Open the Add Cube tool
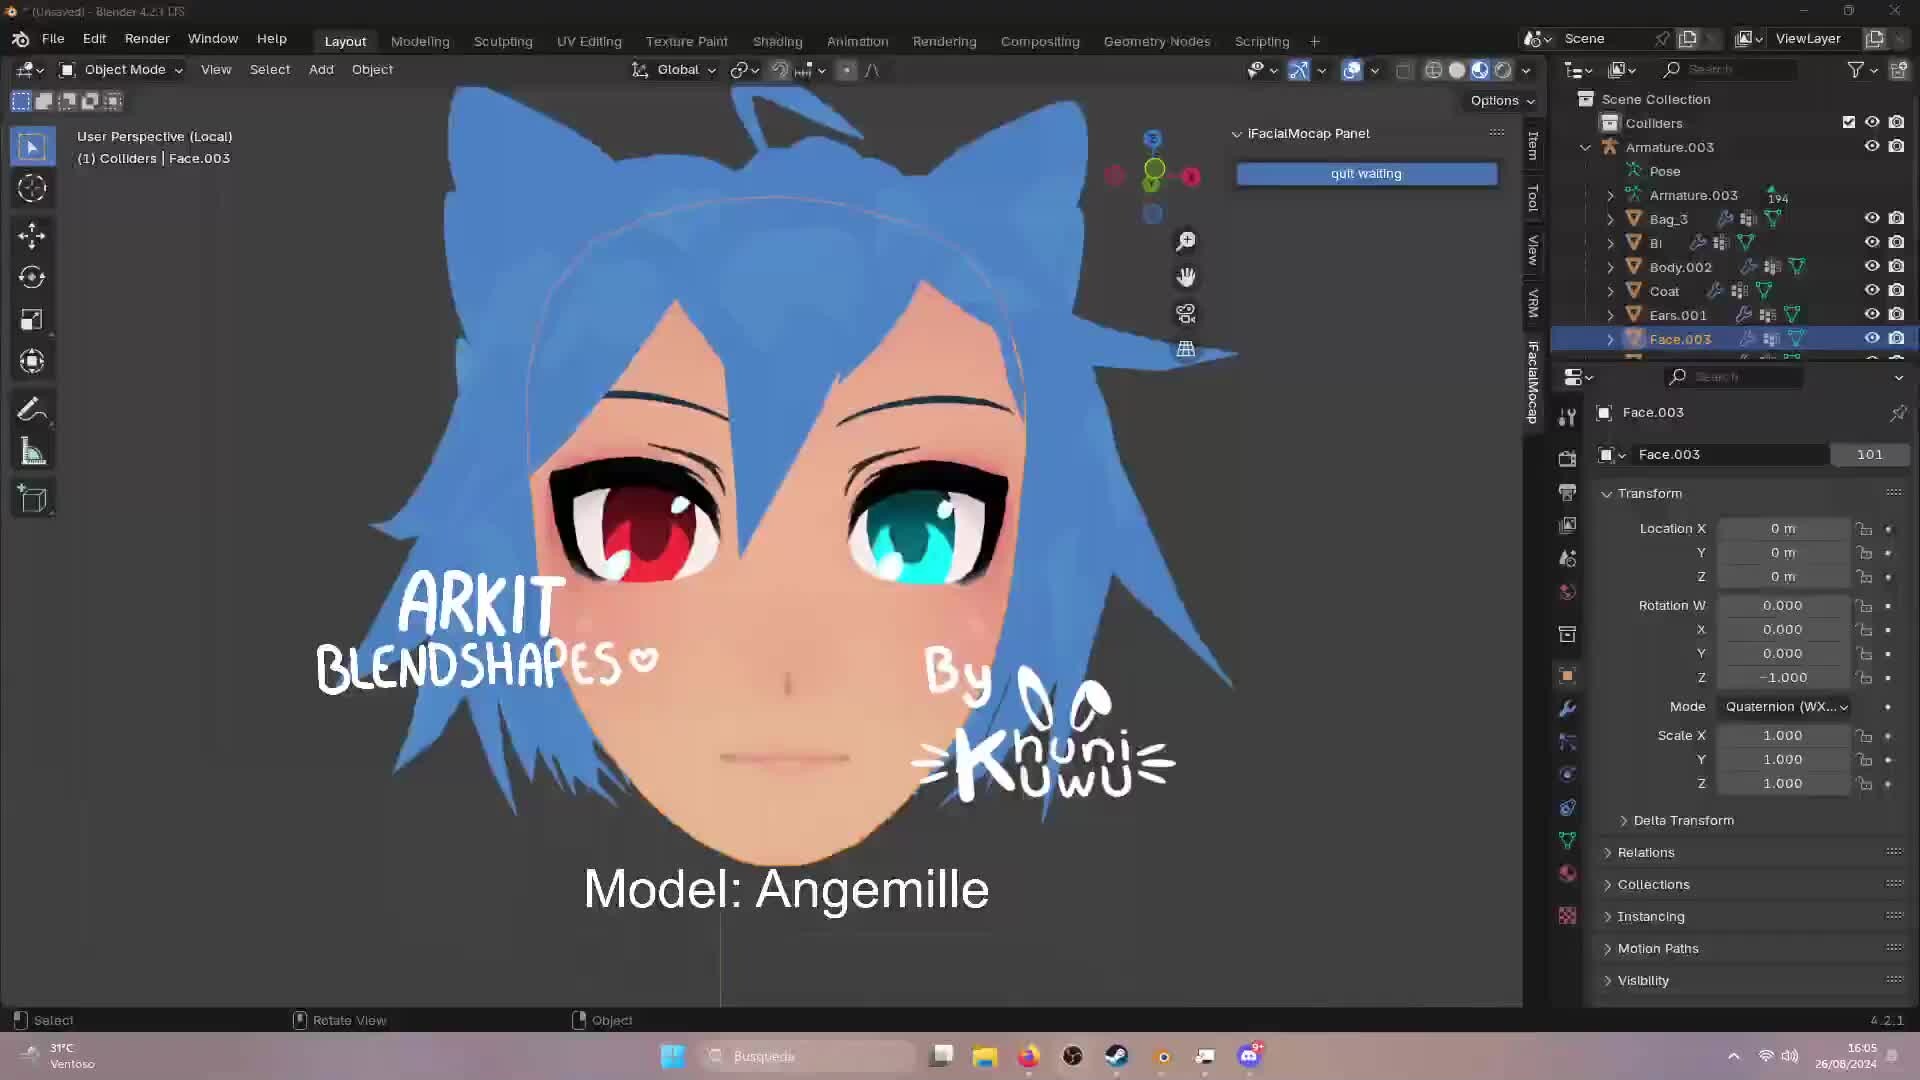 point(32,497)
